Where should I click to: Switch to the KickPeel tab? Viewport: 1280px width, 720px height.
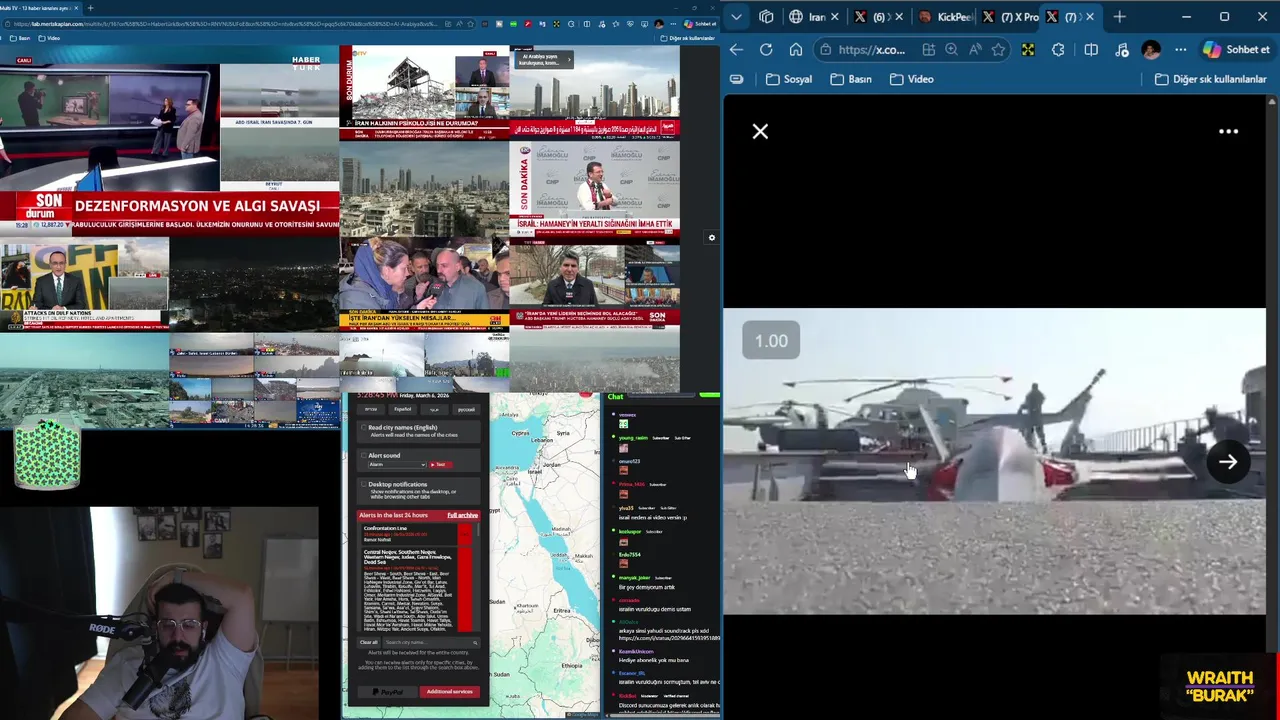[x=944, y=16]
